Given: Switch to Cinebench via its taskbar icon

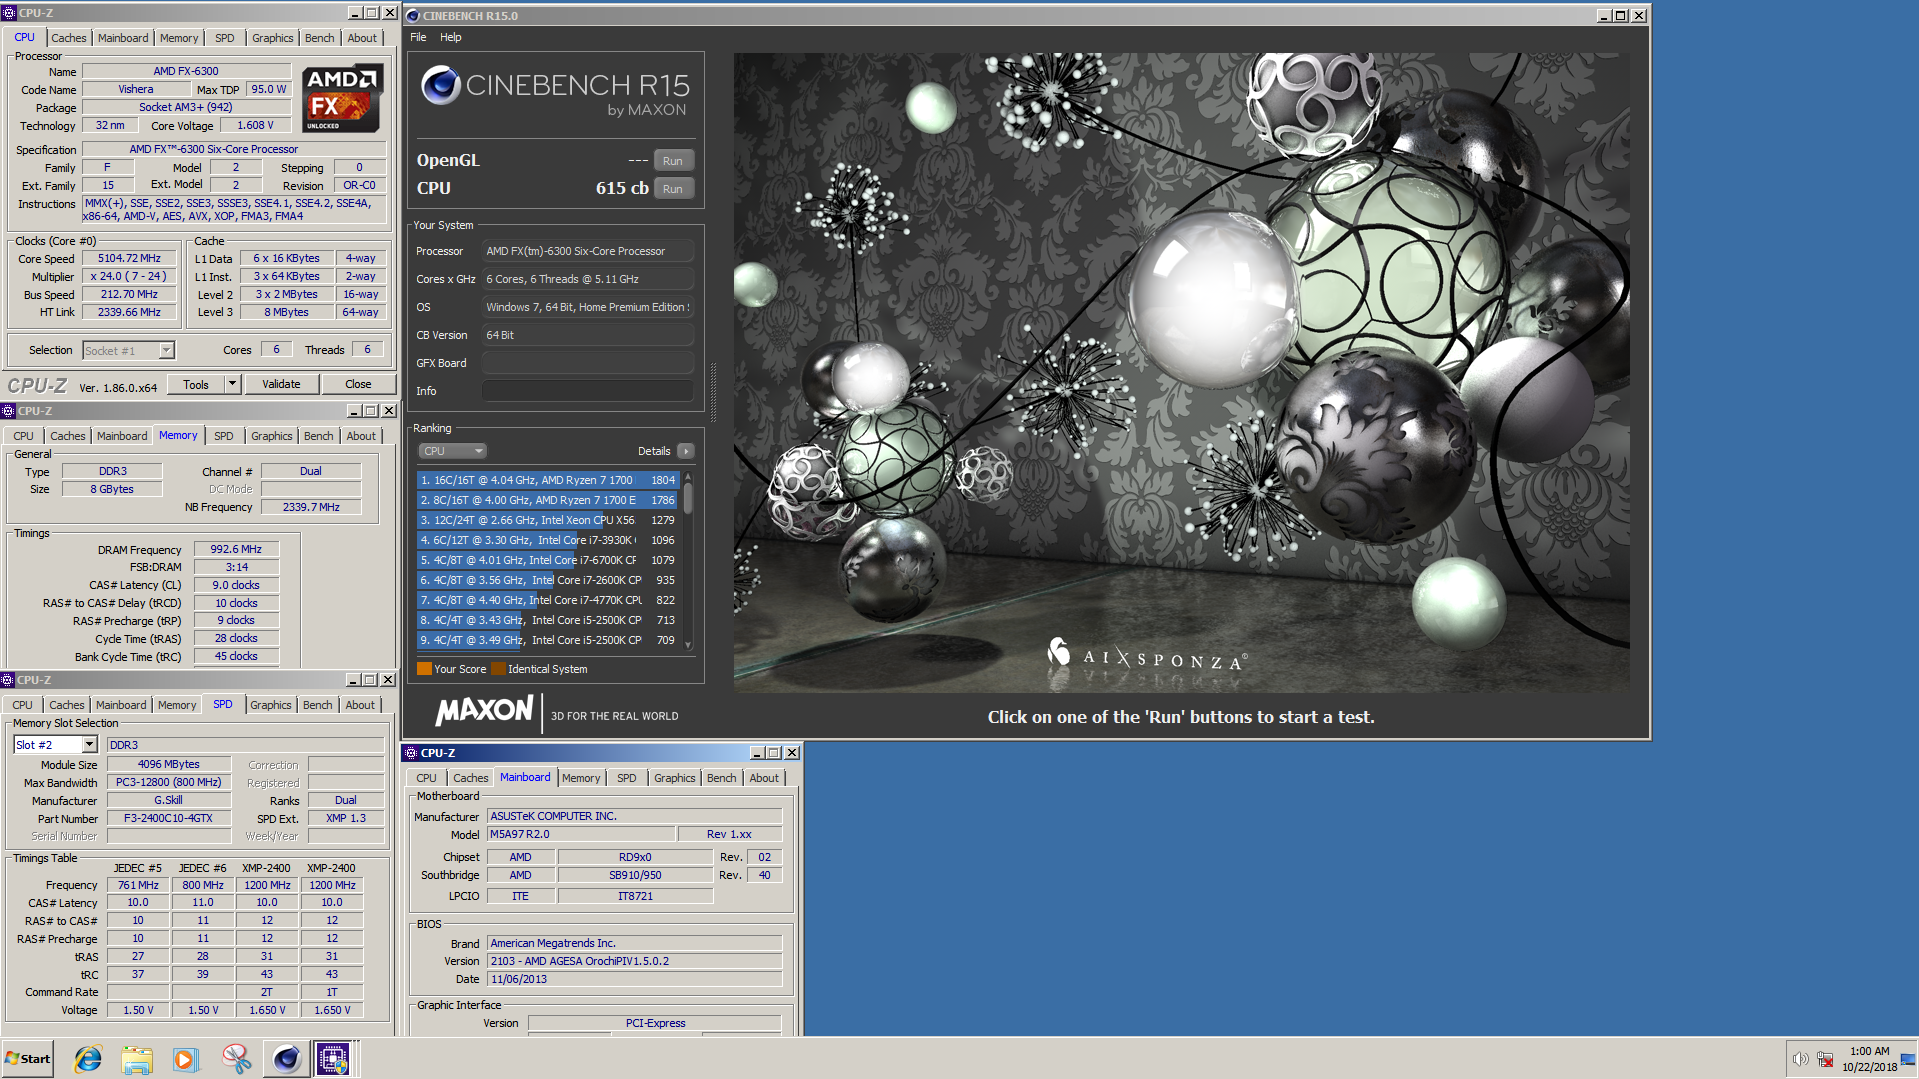Looking at the screenshot, I should [x=286, y=1059].
